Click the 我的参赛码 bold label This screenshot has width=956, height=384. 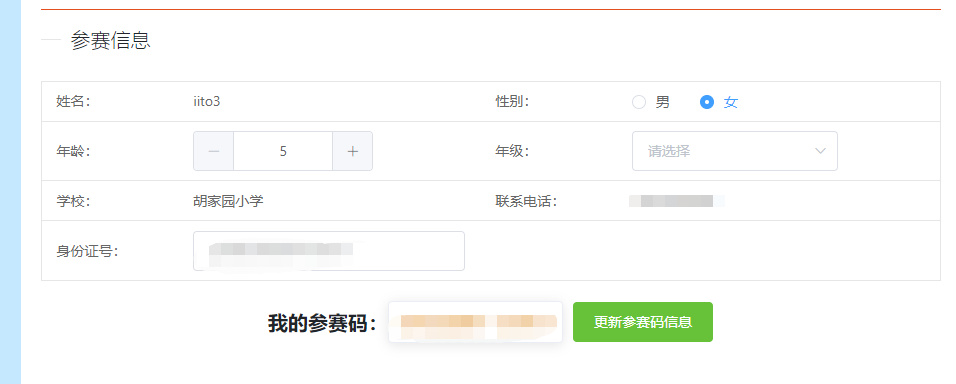tap(323, 323)
